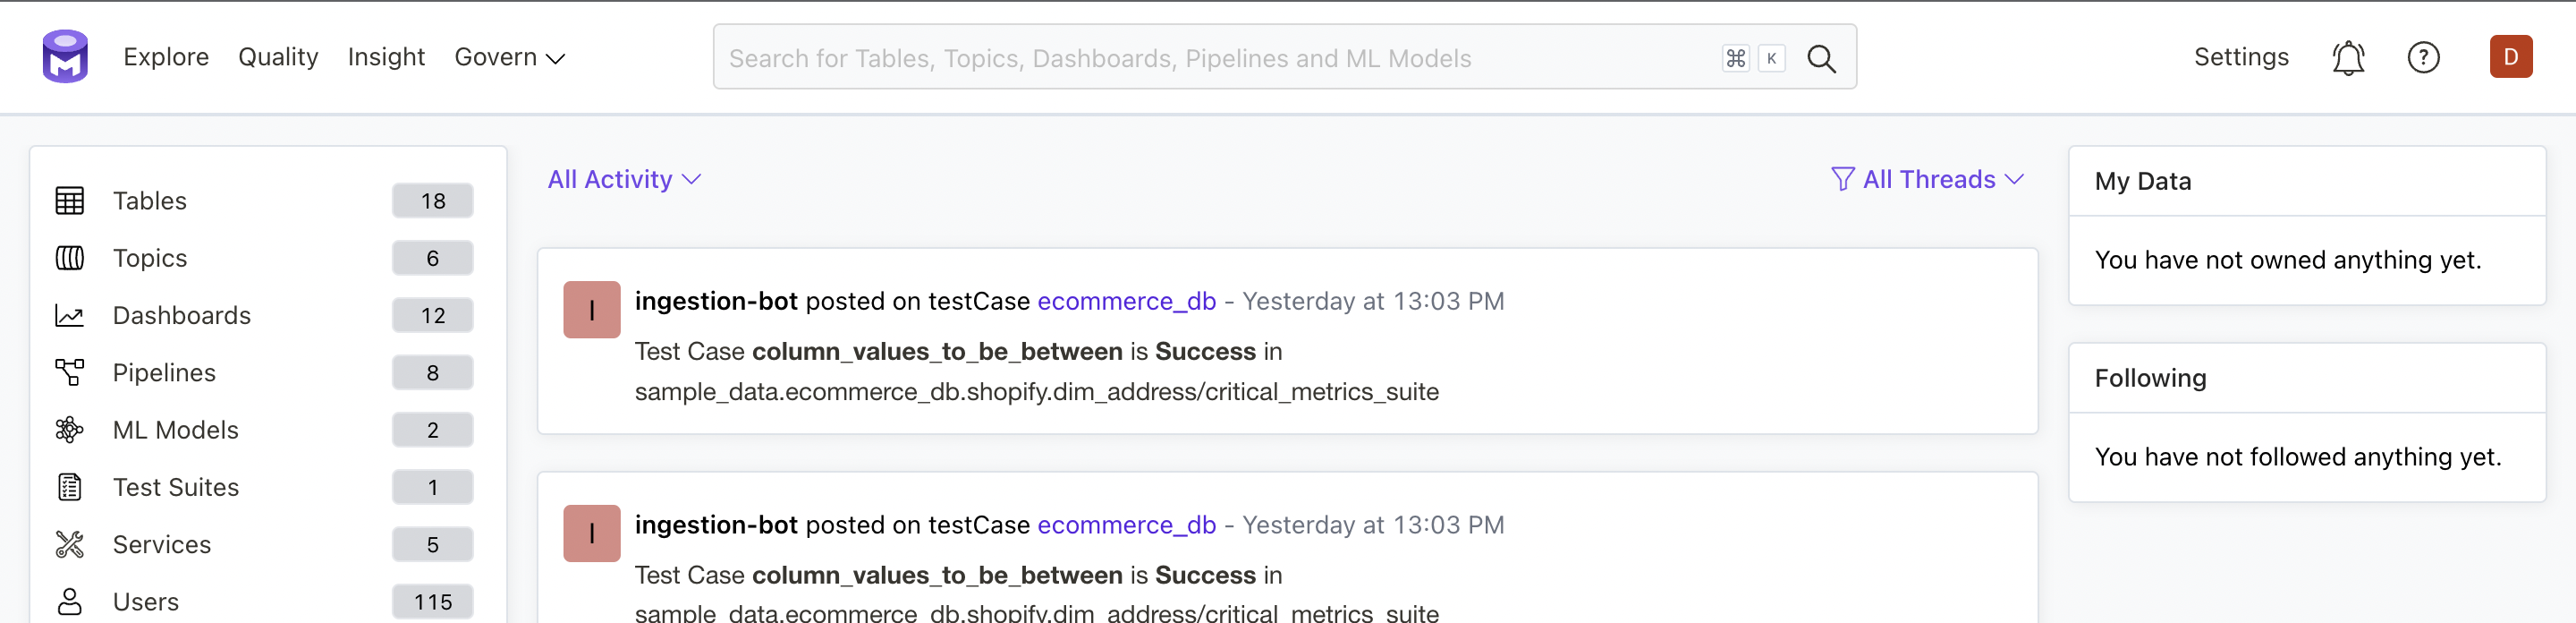Select the Tables icon in sidebar
This screenshot has width=2576, height=623.
coord(69,200)
